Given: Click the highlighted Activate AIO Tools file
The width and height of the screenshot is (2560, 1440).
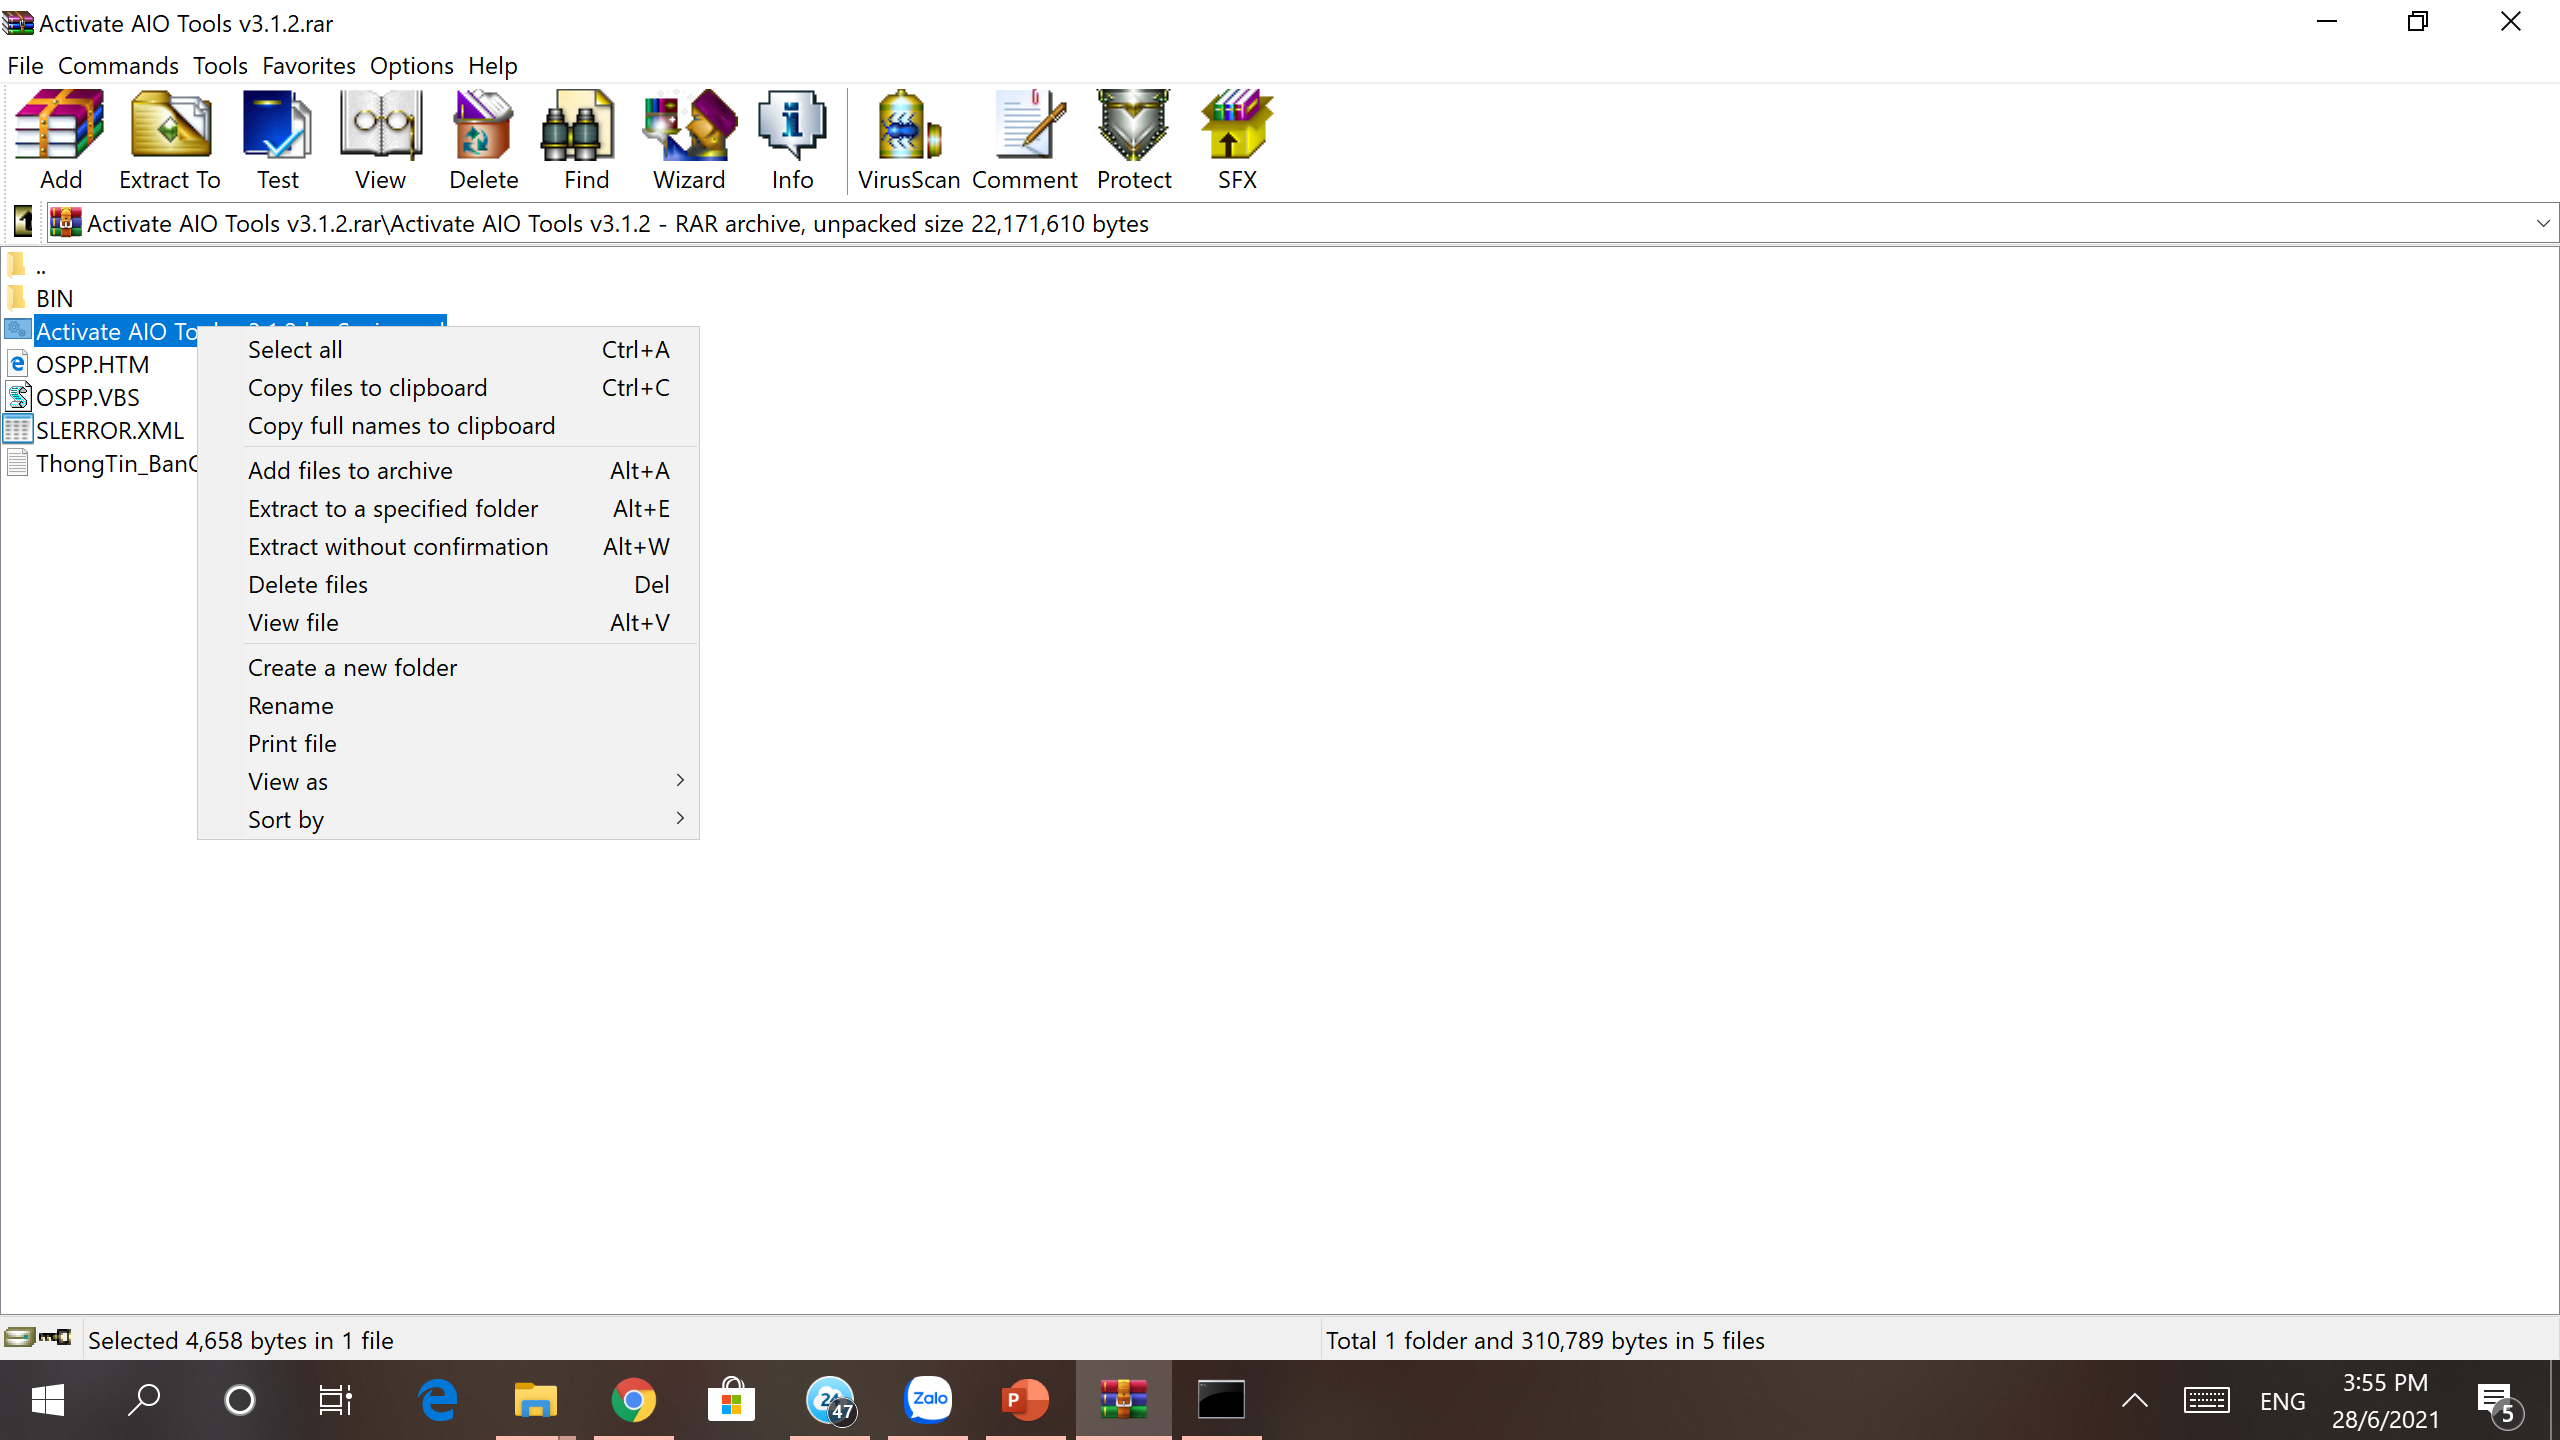Looking at the screenshot, I should coord(116,332).
